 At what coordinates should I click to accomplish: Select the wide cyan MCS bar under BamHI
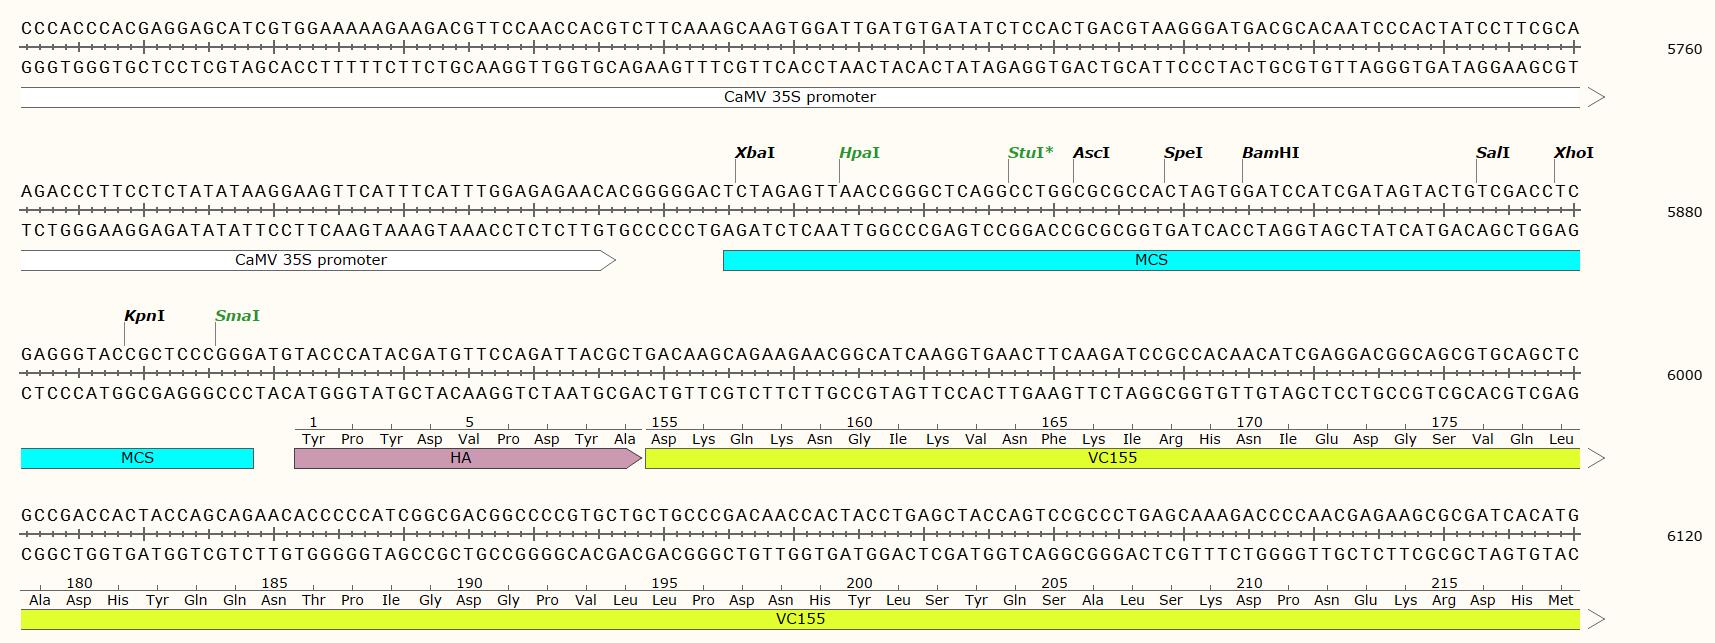[x=1150, y=260]
